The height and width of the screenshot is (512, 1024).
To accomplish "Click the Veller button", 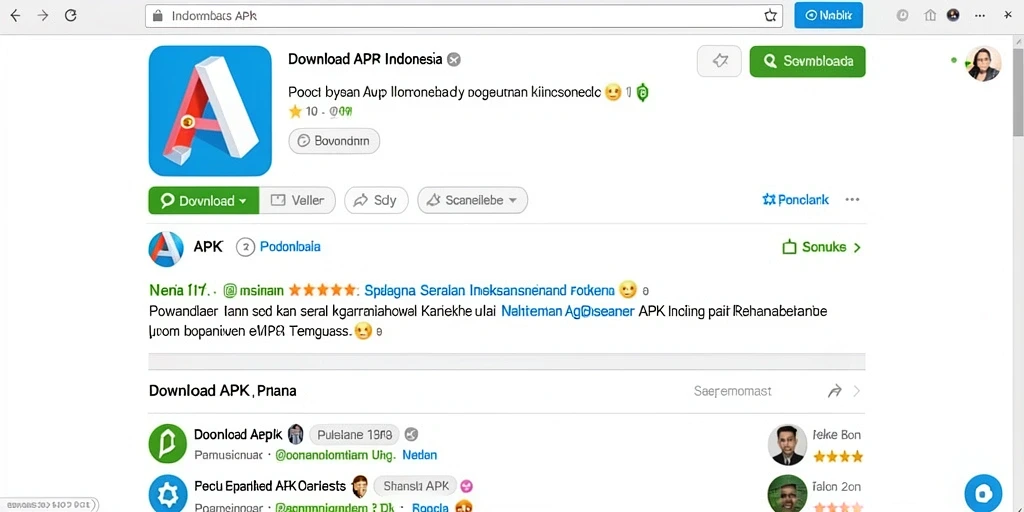I will (x=297, y=200).
